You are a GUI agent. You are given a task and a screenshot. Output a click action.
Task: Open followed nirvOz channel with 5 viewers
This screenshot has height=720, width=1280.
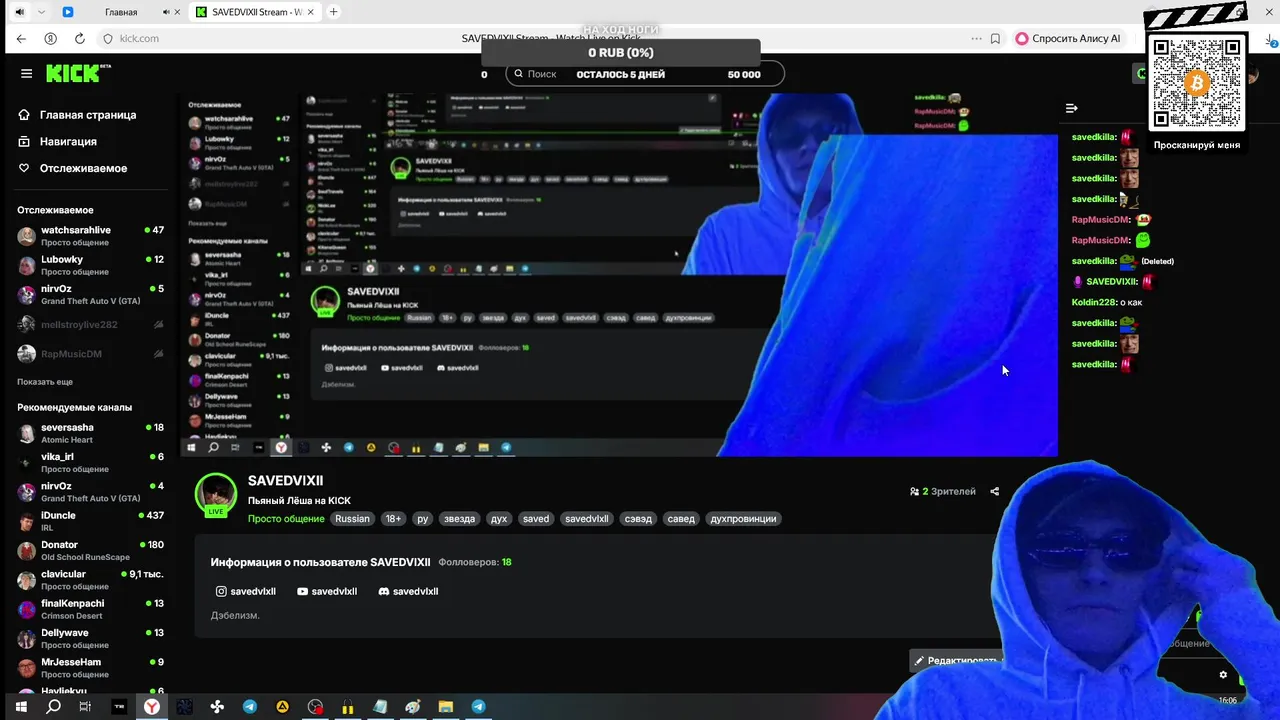click(x=90, y=295)
